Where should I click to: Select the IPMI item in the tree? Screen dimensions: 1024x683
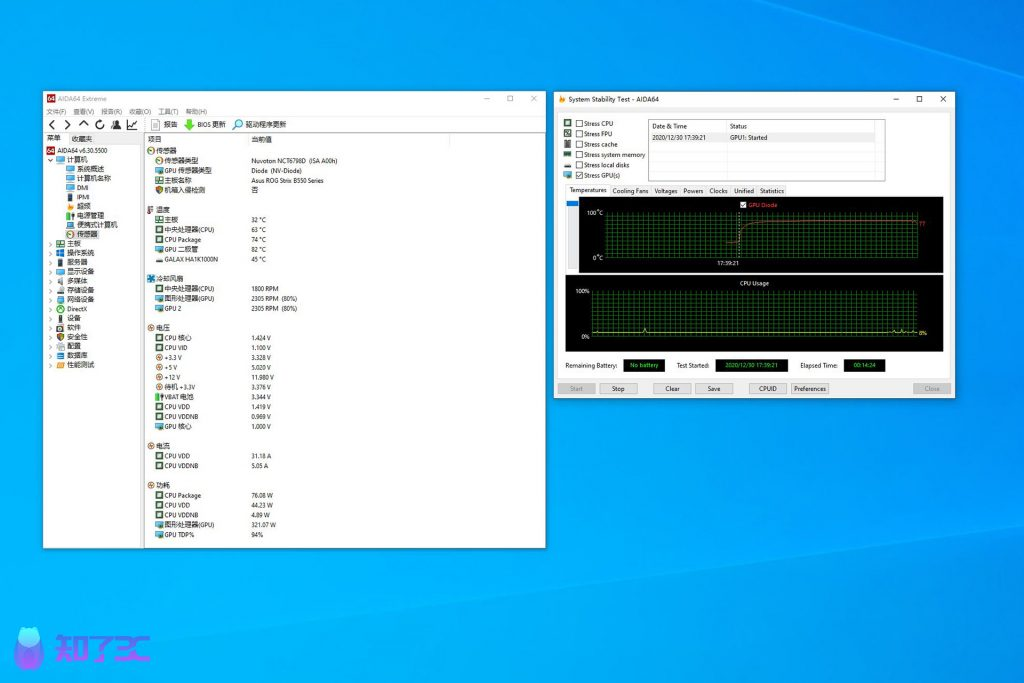pos(78,197)
